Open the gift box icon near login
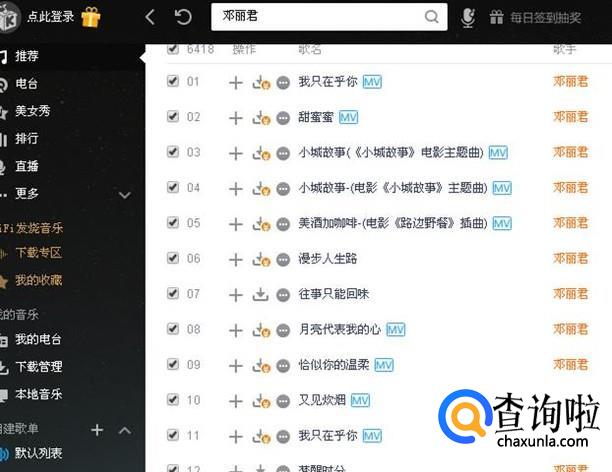 point(91,17)
